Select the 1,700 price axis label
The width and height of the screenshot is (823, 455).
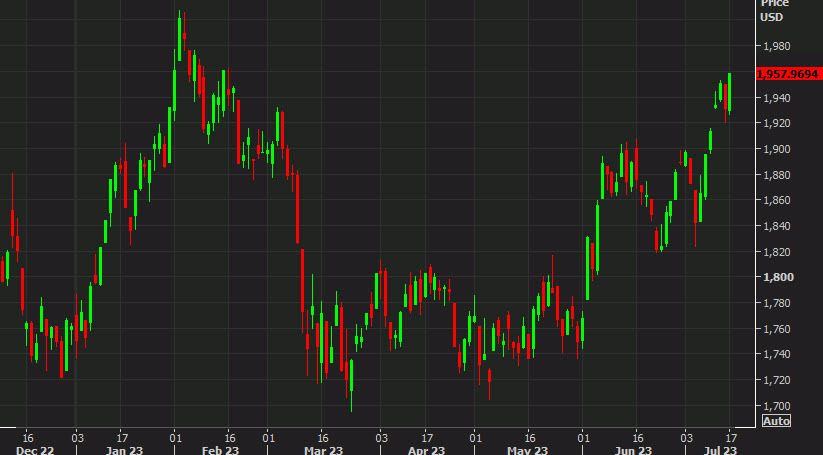776,405
